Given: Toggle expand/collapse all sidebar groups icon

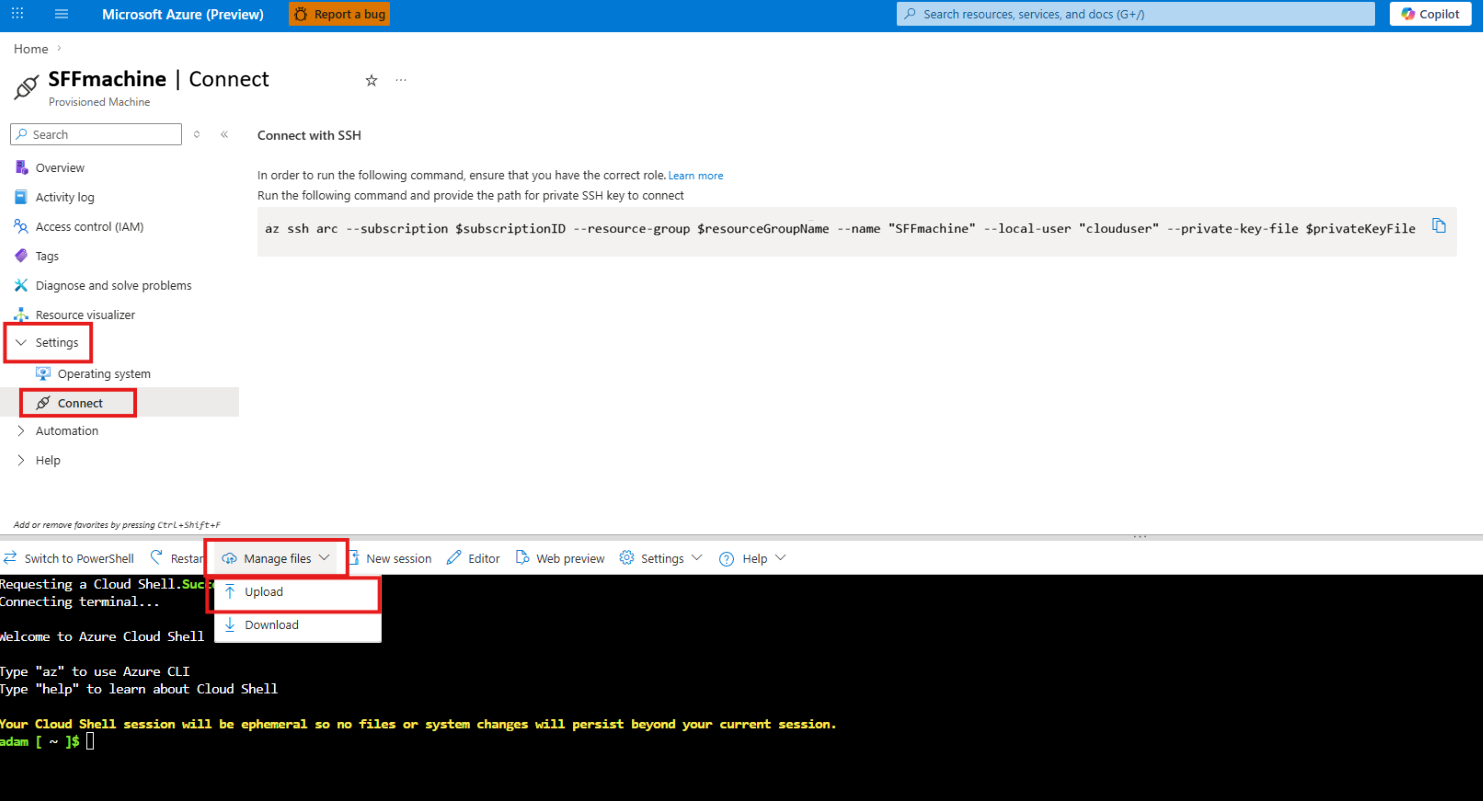Looking at the screenshot, I should pyautogui.click(x=197, y=134).
